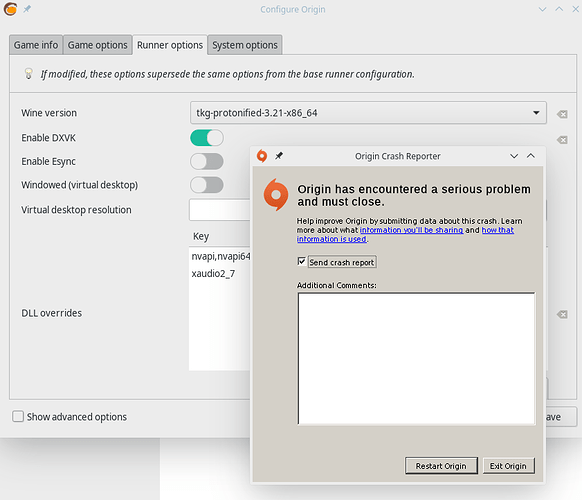Reset the Enable DXVK option with its clear icon
The image size is (582, 500).
click(x=562, y=140)
